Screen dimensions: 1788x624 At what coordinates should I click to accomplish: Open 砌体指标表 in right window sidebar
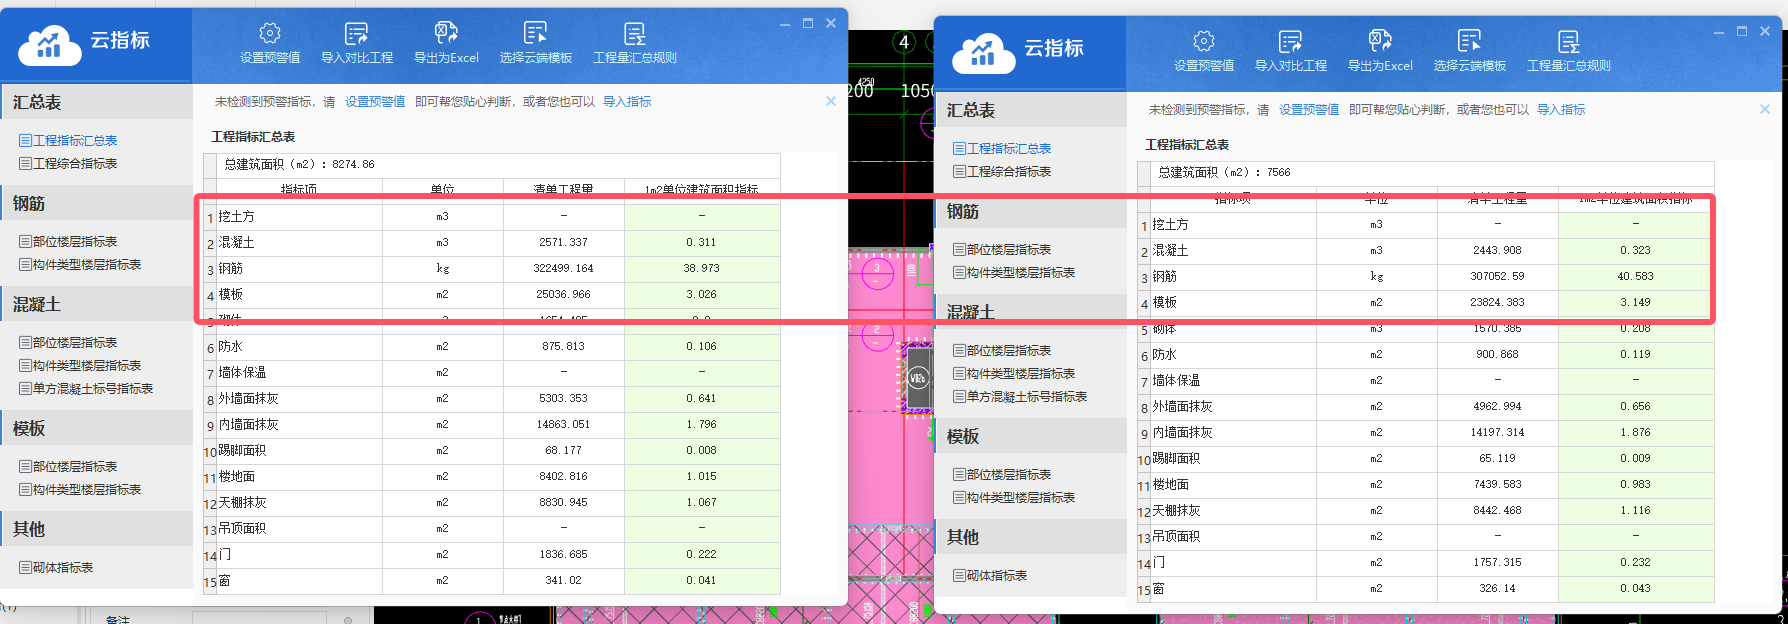(x=990, y=575)
